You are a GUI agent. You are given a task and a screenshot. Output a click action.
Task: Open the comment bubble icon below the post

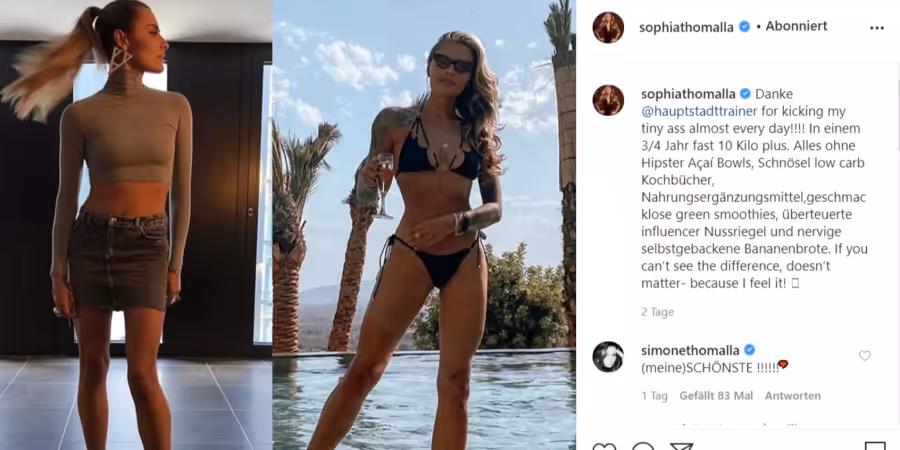(x=643, y=446)
